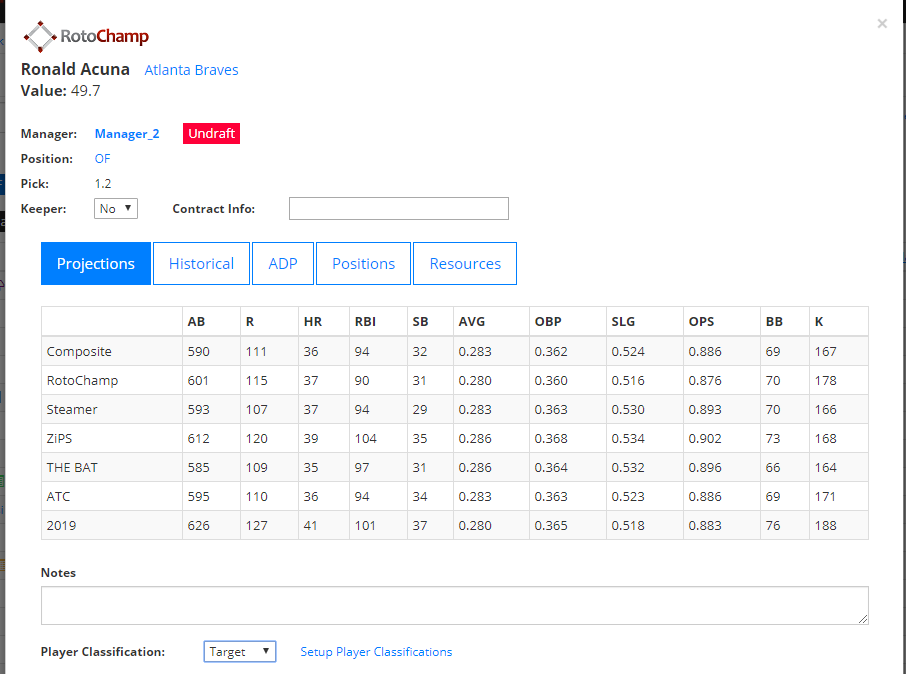
Task: Open the Manager_2 link
Action: (x=127, y=134)
